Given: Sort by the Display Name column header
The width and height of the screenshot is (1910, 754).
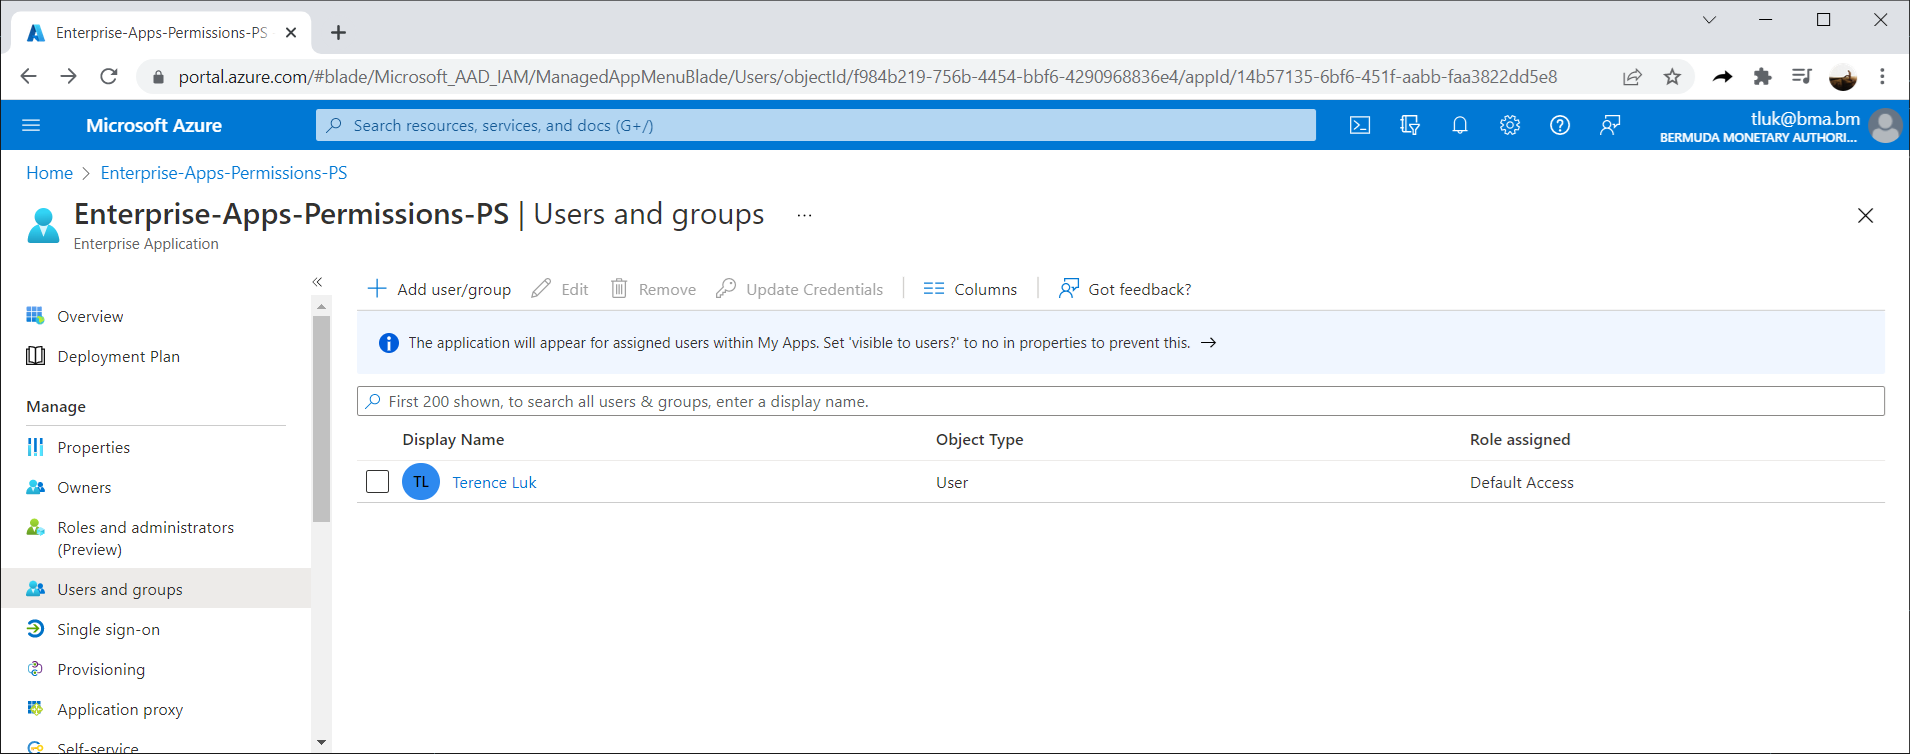Looking at the screenshot, I should tap(453, 439).
